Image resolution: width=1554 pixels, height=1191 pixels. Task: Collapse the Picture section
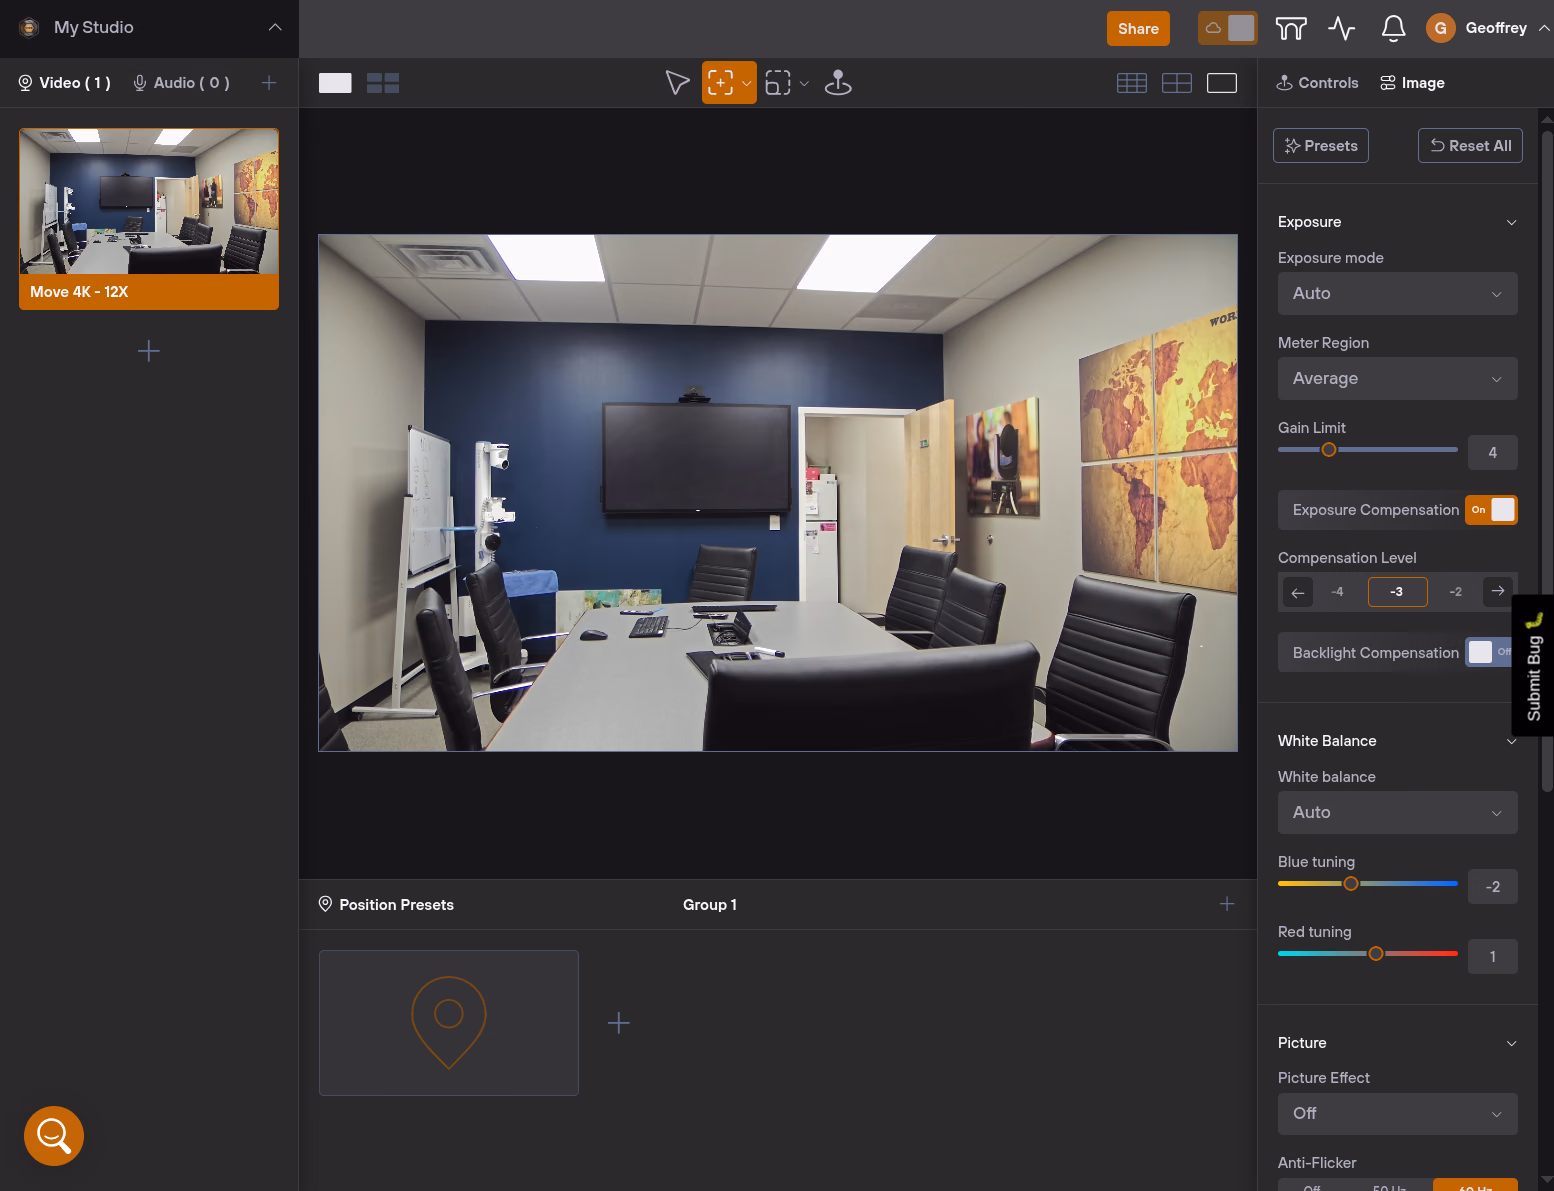click(1511, 1043)
